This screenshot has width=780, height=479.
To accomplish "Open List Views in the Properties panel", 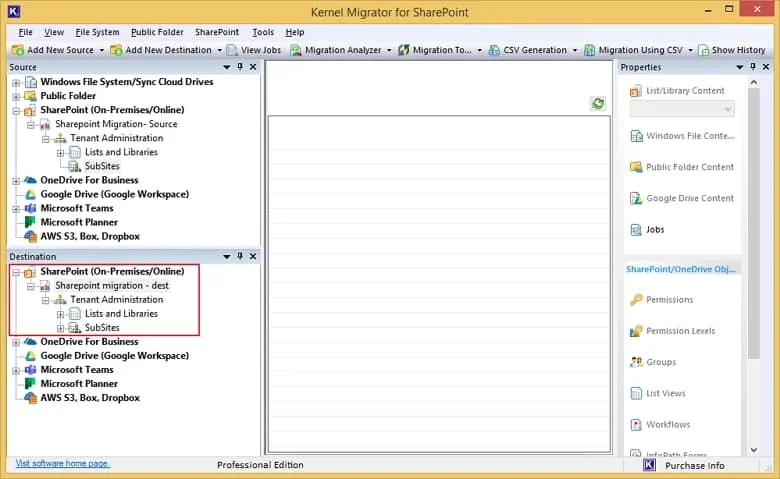I will pos(658,393).
